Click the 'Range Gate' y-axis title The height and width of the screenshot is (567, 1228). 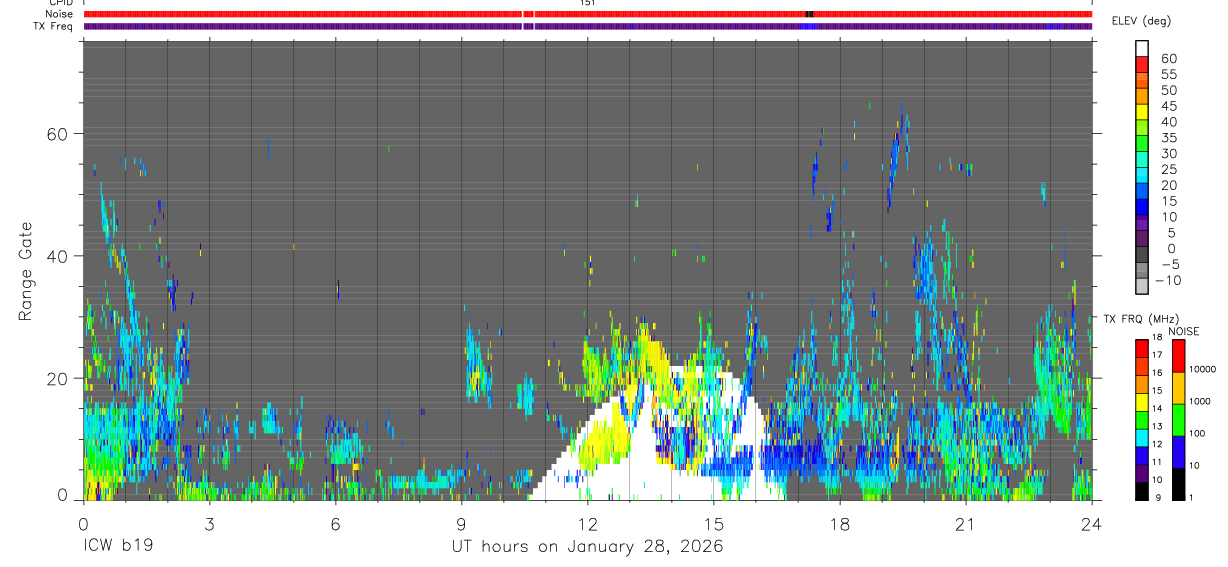[26, 272]
